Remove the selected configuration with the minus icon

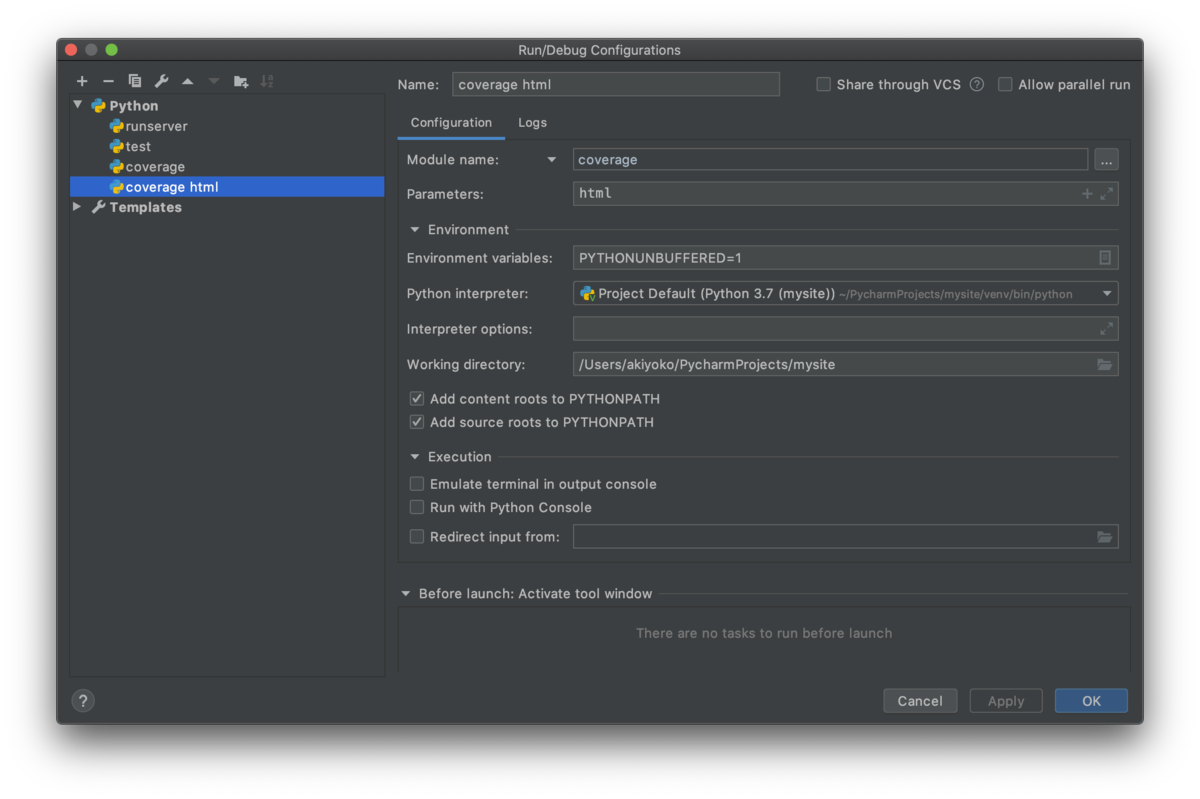pos(108,81)
